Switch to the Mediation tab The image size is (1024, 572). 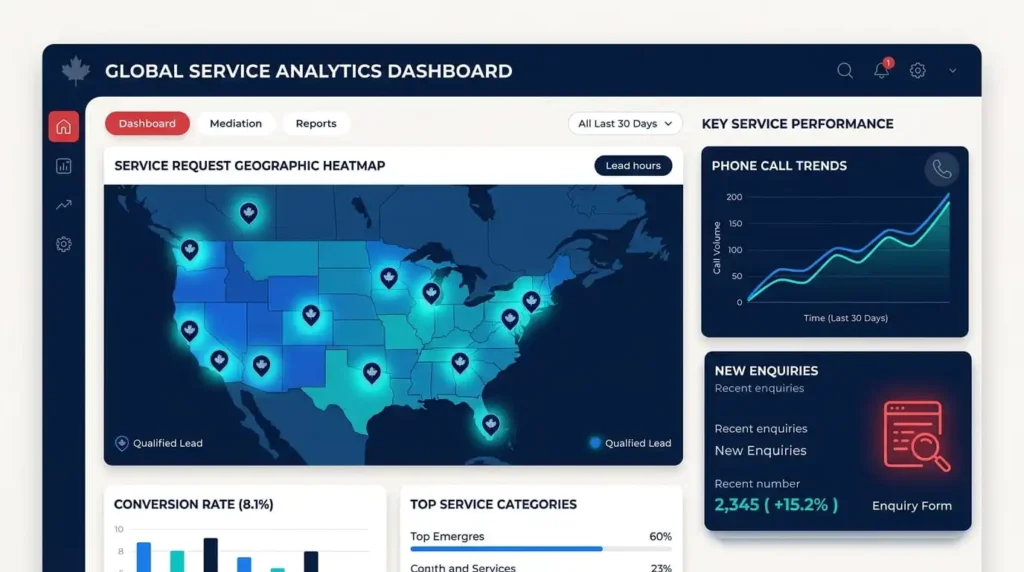point(236,123)
